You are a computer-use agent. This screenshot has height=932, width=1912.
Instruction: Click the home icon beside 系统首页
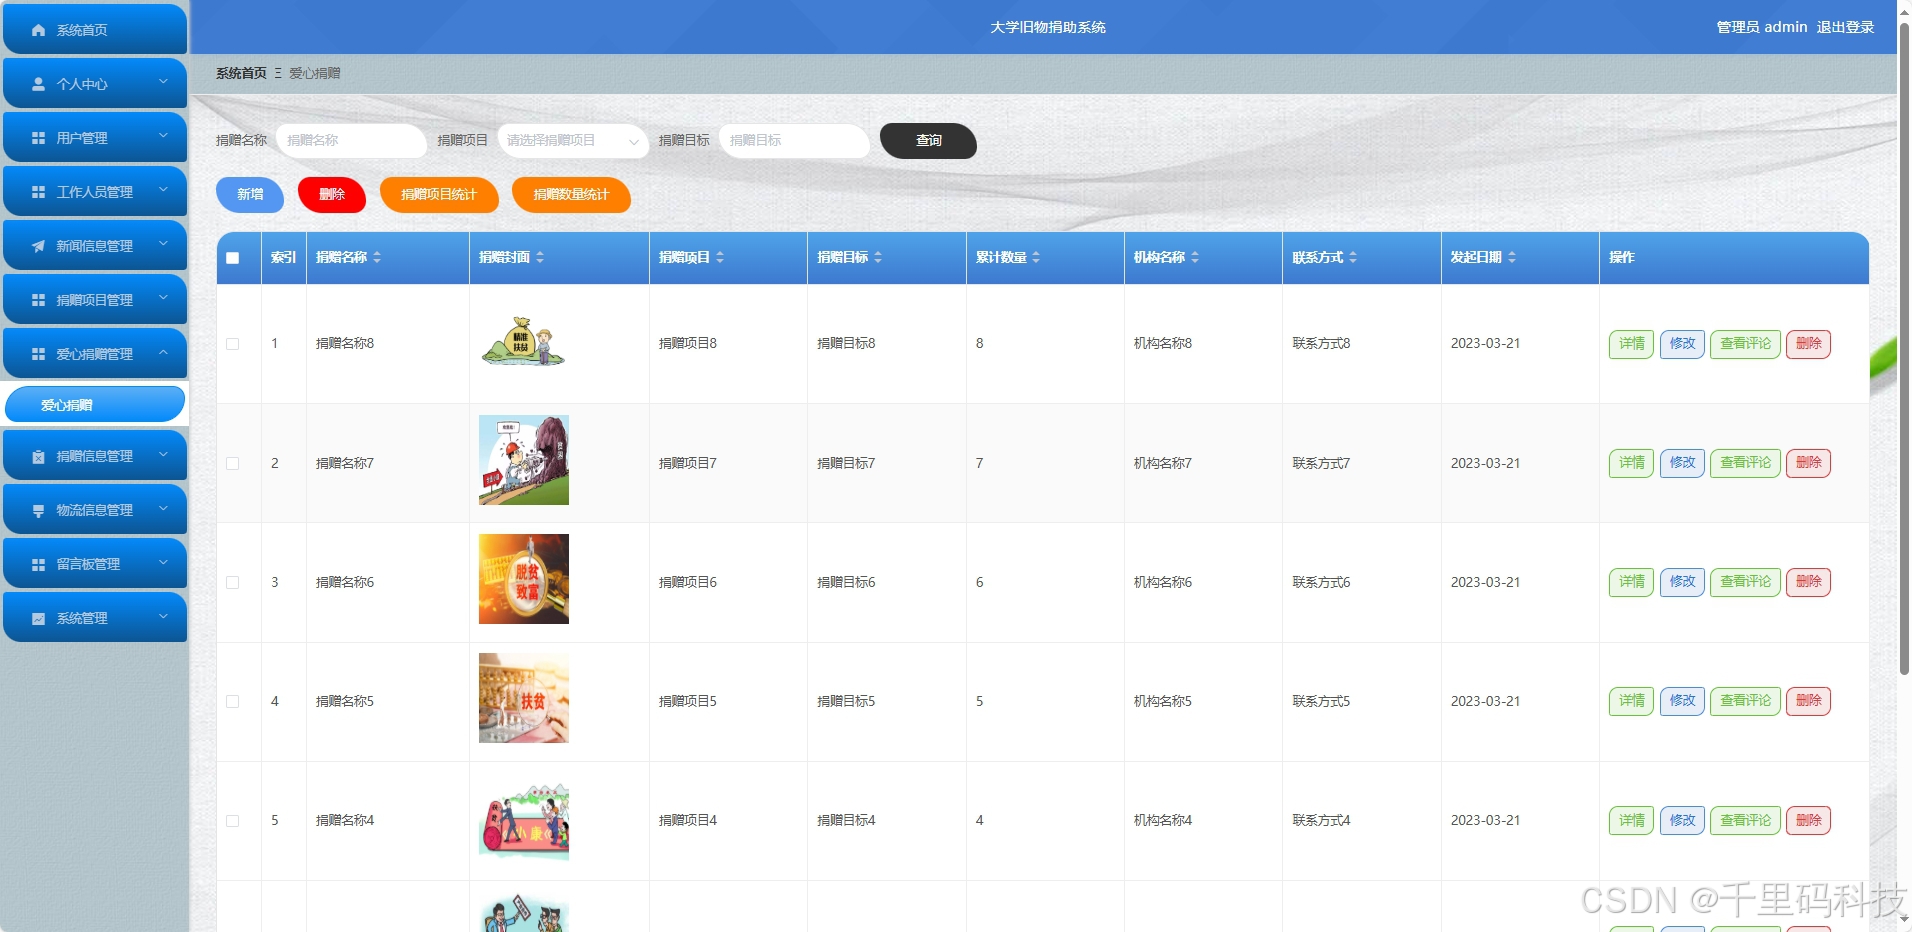[x=39, y=30]
